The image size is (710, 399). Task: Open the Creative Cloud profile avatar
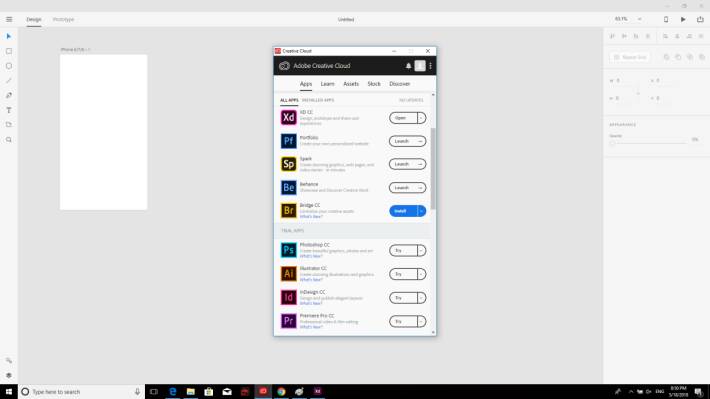[420, 66]
